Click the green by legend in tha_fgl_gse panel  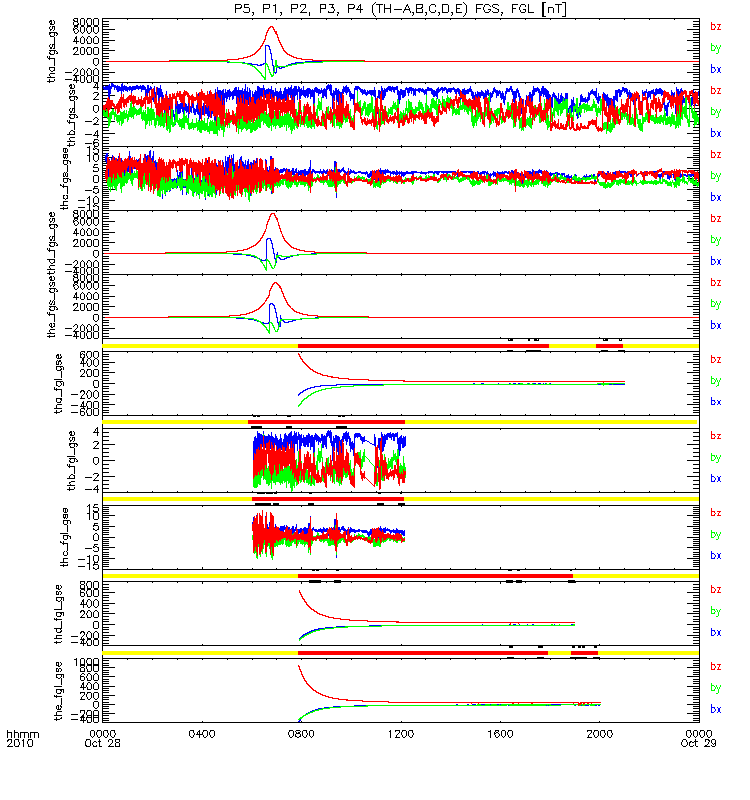tap(716, 381)
